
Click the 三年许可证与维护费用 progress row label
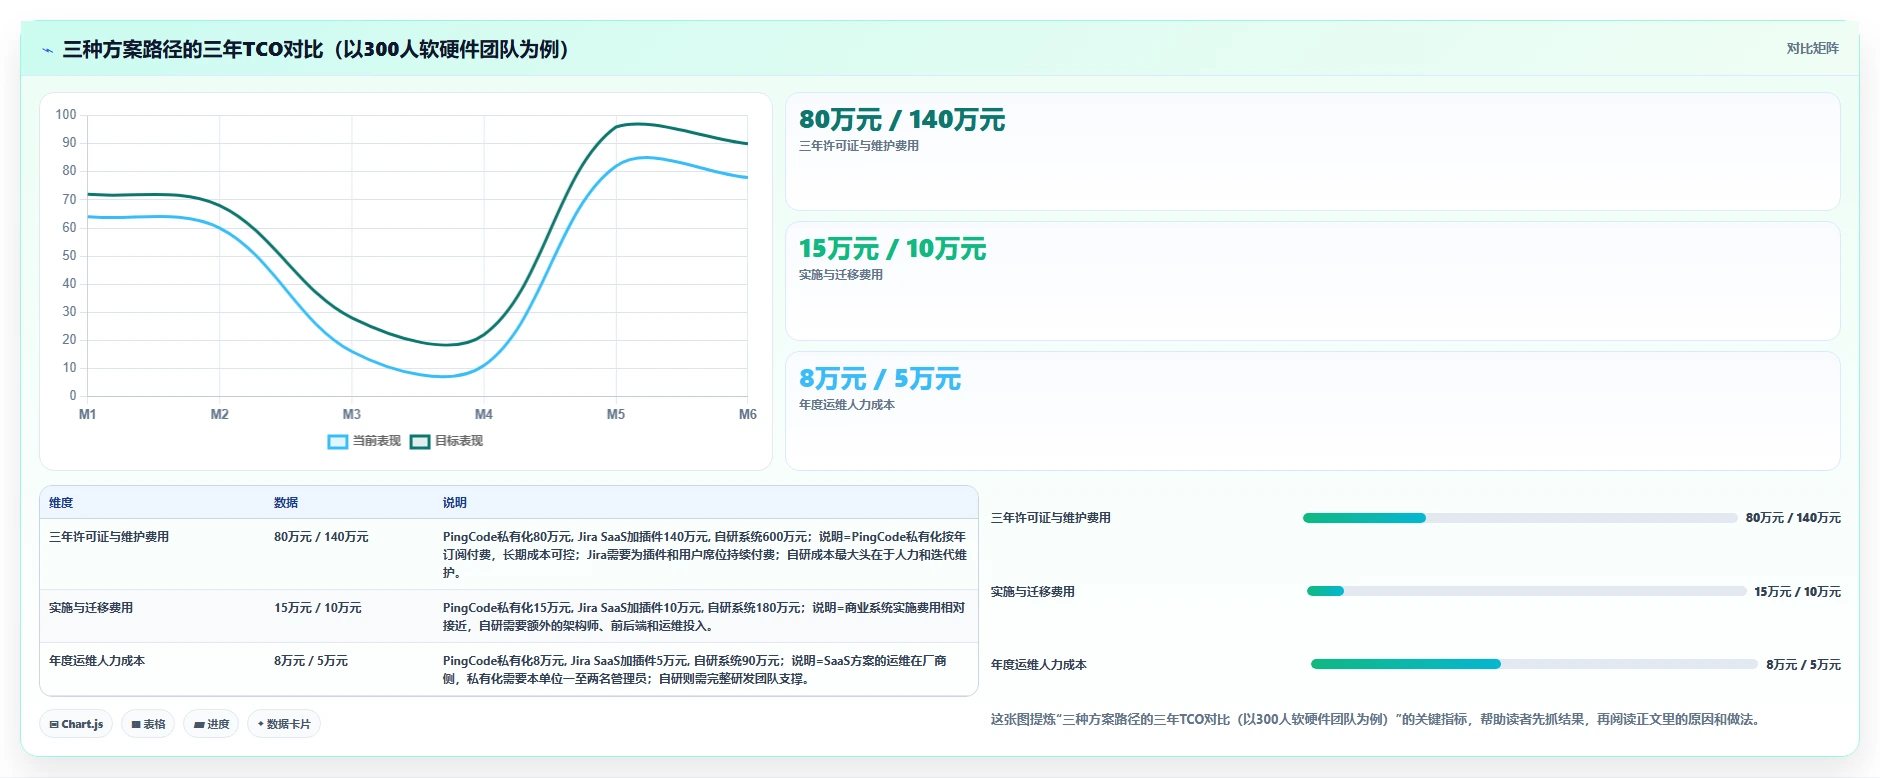tap(1051, 518)
